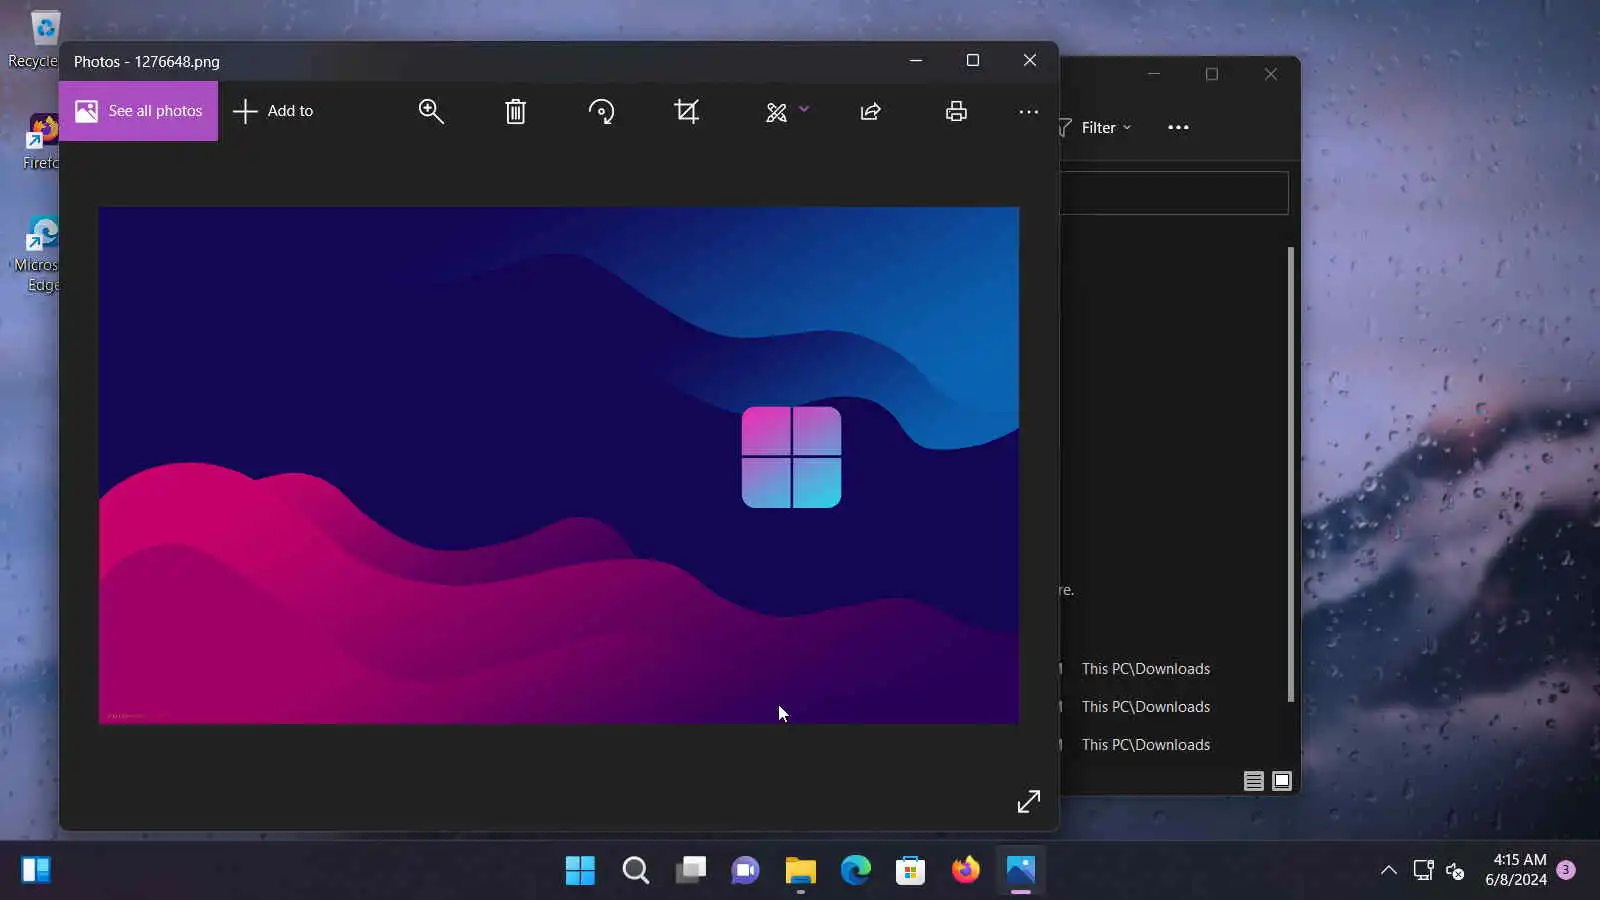Image resolution: width=1600 pixels, height=900 pixels.
Task: Open Microsoft Store from the taskbar
Action: pyautogui.click(x=910, y=870)
